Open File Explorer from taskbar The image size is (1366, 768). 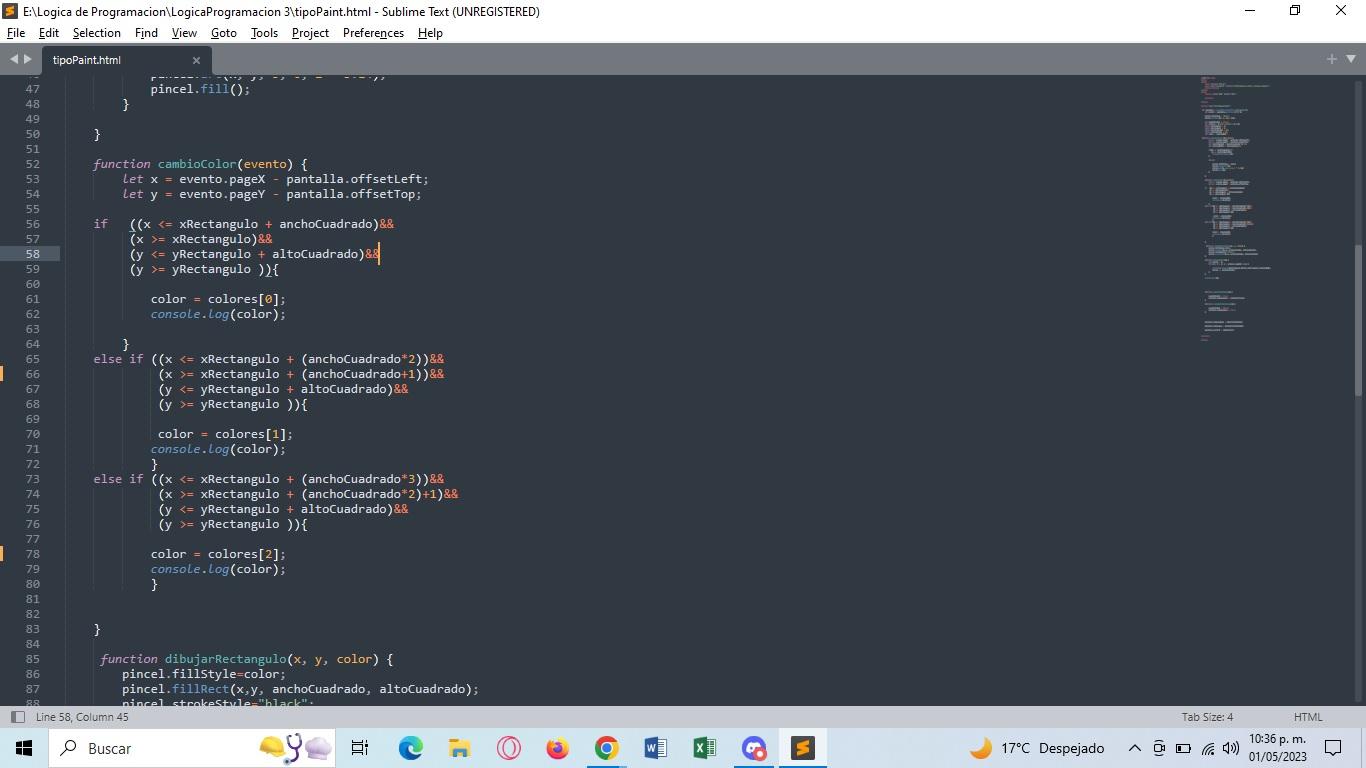coord(459,748)
